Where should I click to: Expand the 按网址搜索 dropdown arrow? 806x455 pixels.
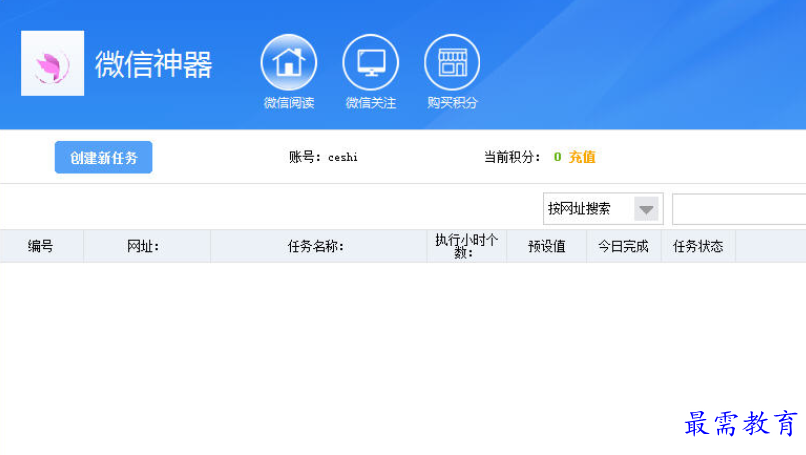(x=646, y=209)
